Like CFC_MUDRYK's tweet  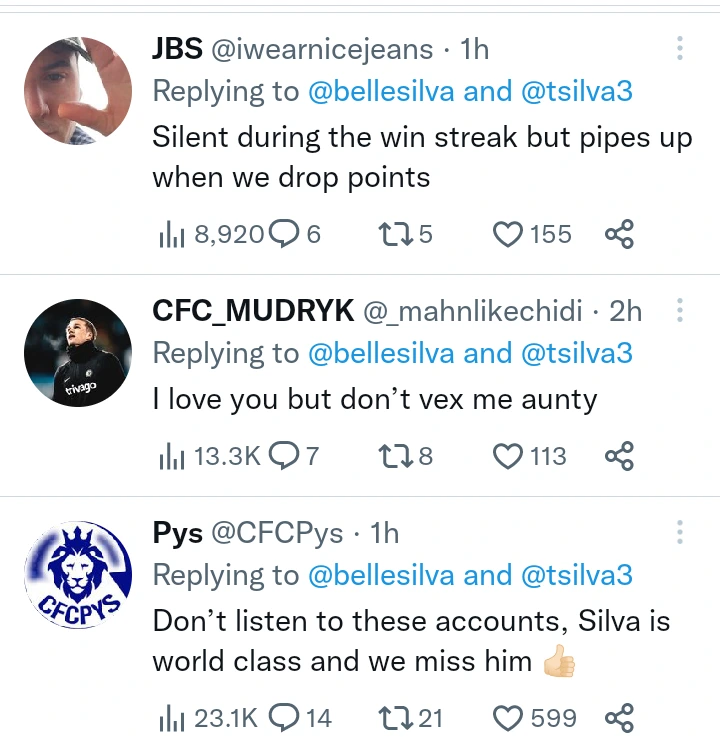(x=510, y=457)
